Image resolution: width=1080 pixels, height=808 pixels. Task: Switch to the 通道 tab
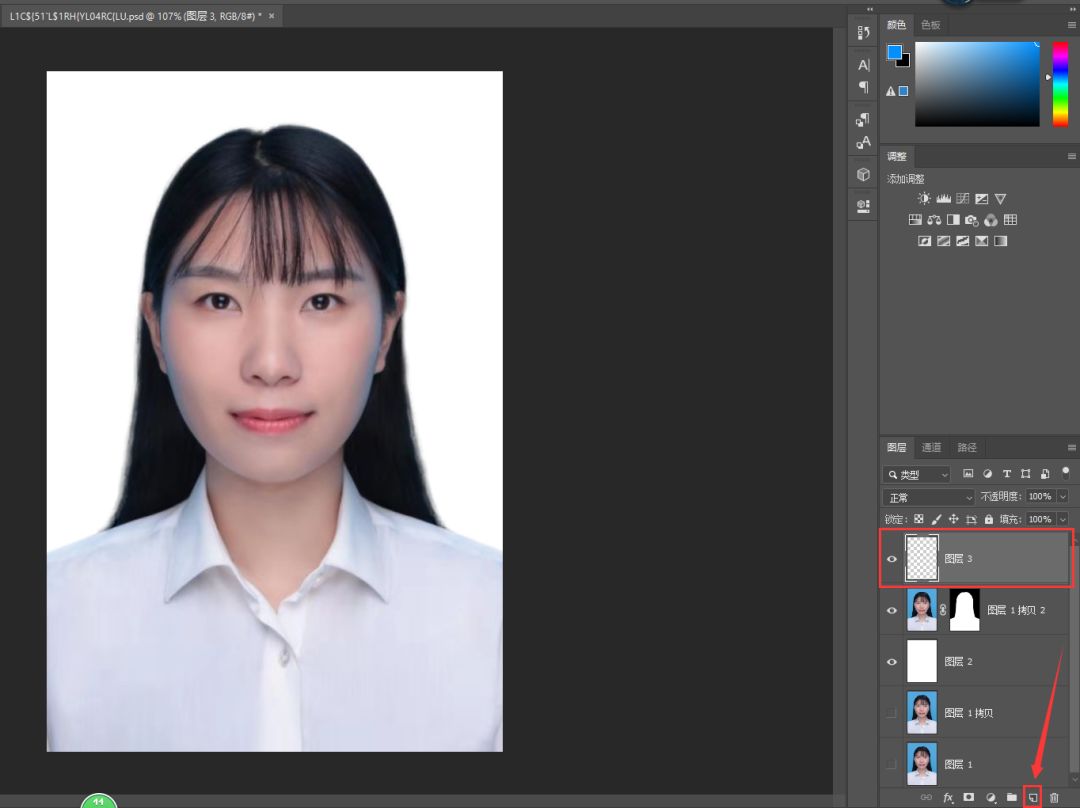tap(931, 448)
